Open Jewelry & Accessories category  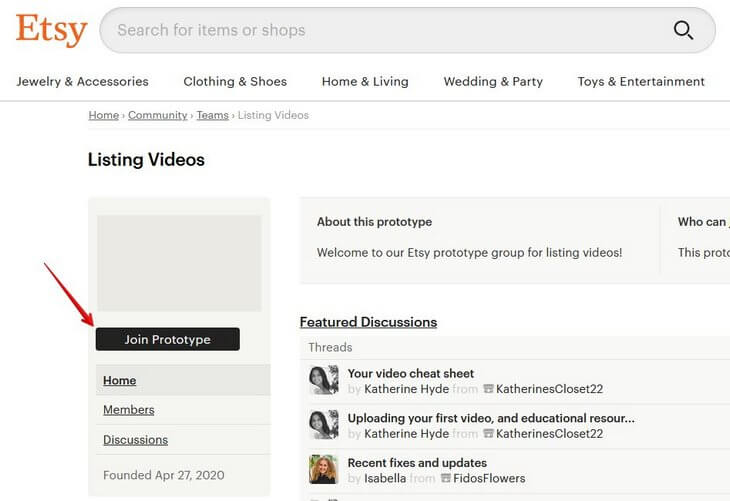tap(82, 81)
